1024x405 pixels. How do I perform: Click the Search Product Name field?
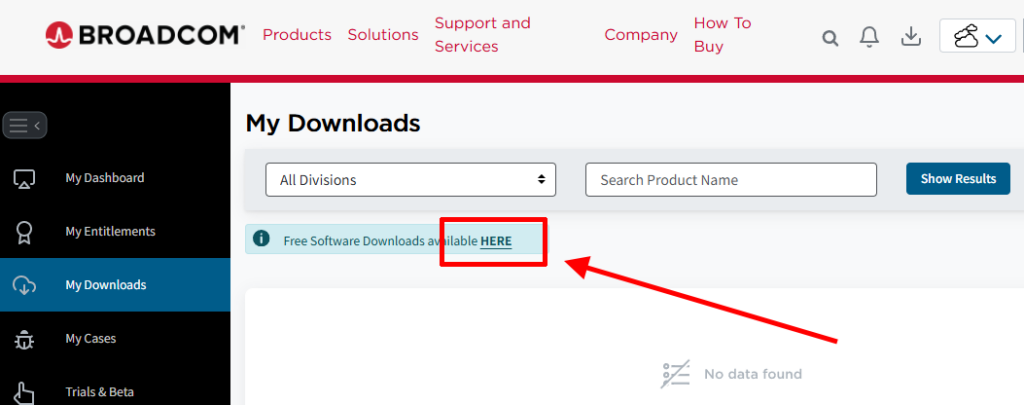731,180
